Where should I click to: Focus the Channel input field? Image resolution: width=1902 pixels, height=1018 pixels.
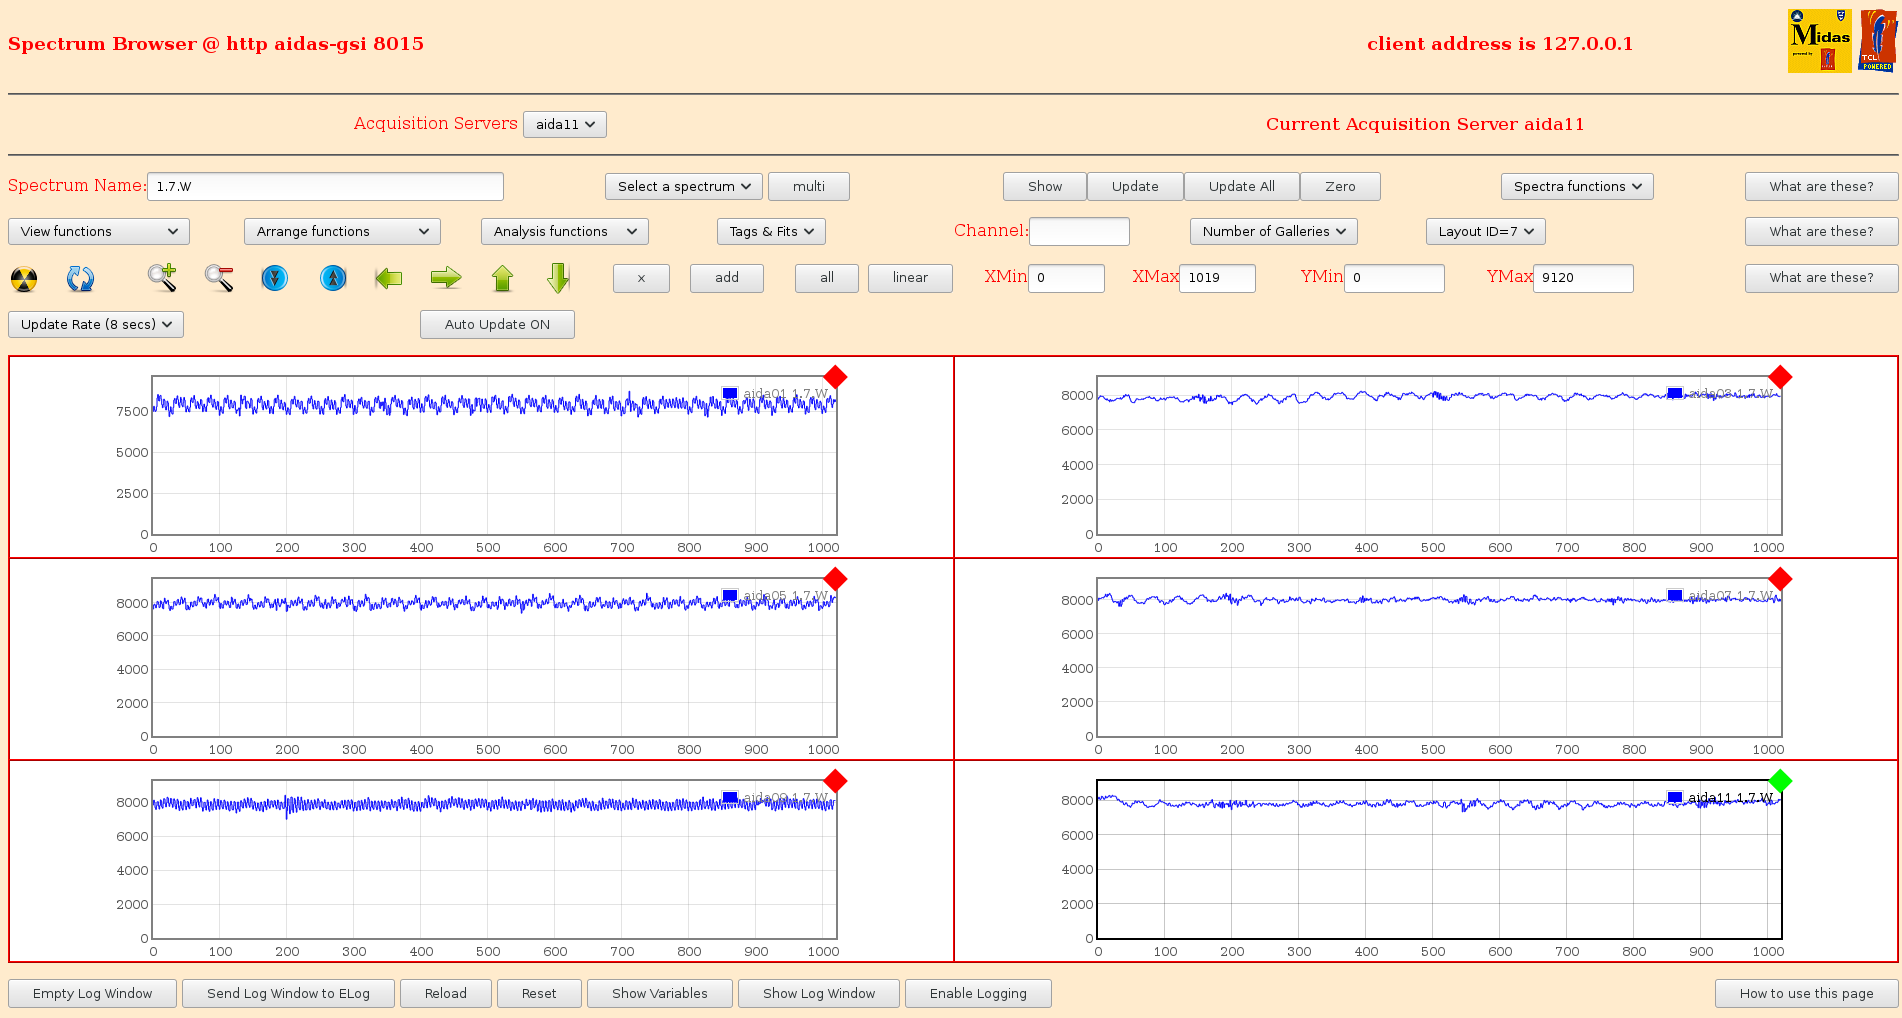pyautogui.click(x=1079, y=232)
